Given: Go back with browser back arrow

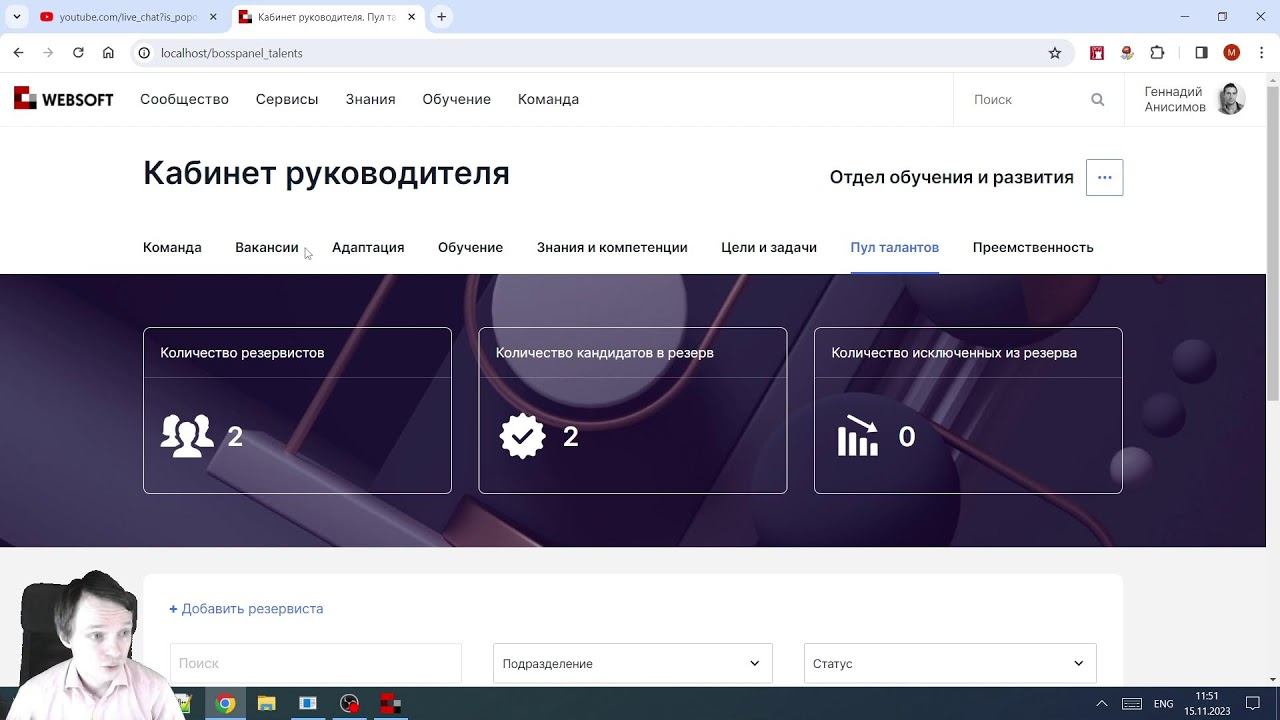Looking at the screenshot, I should 18,53.
